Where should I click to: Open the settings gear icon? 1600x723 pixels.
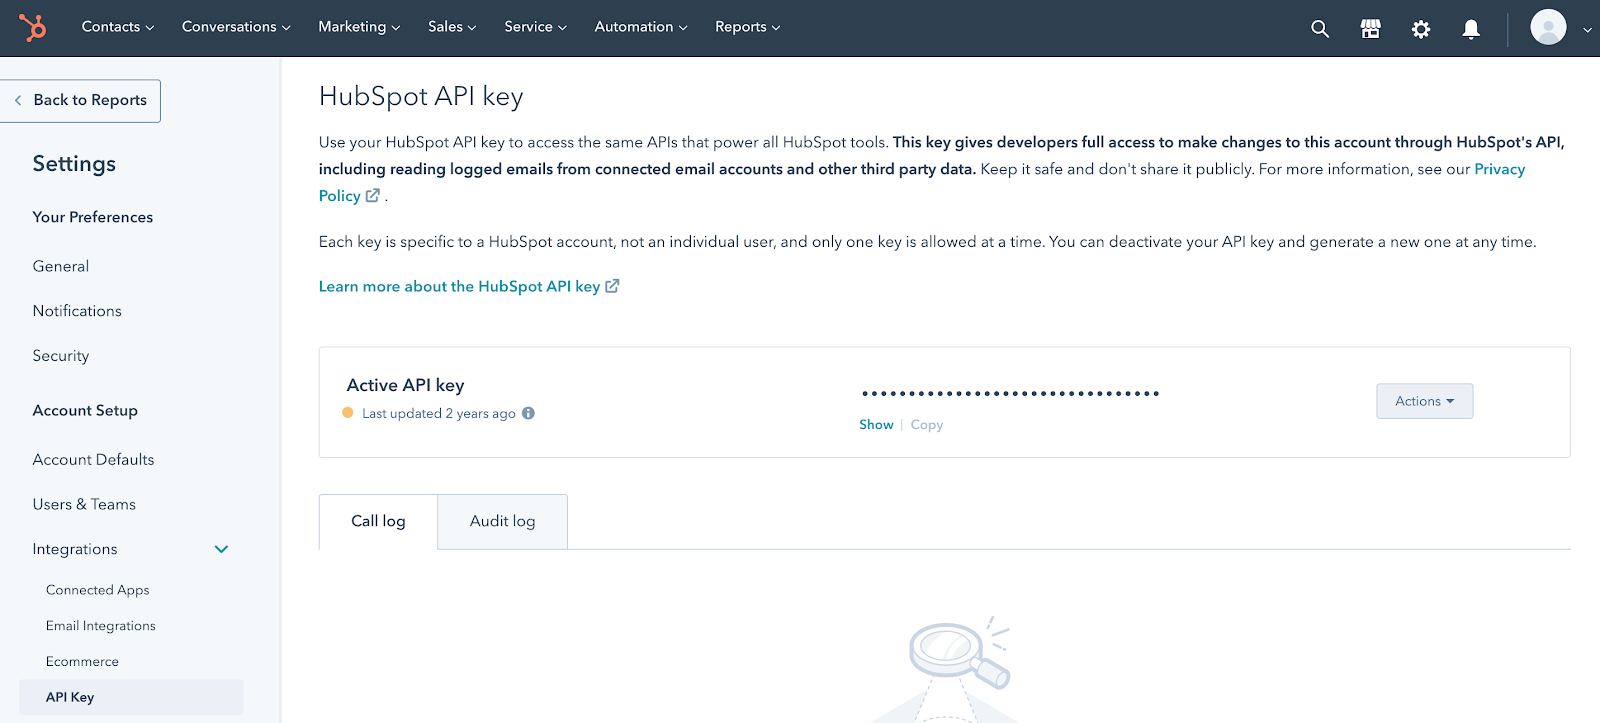[x=1420, y=29]
